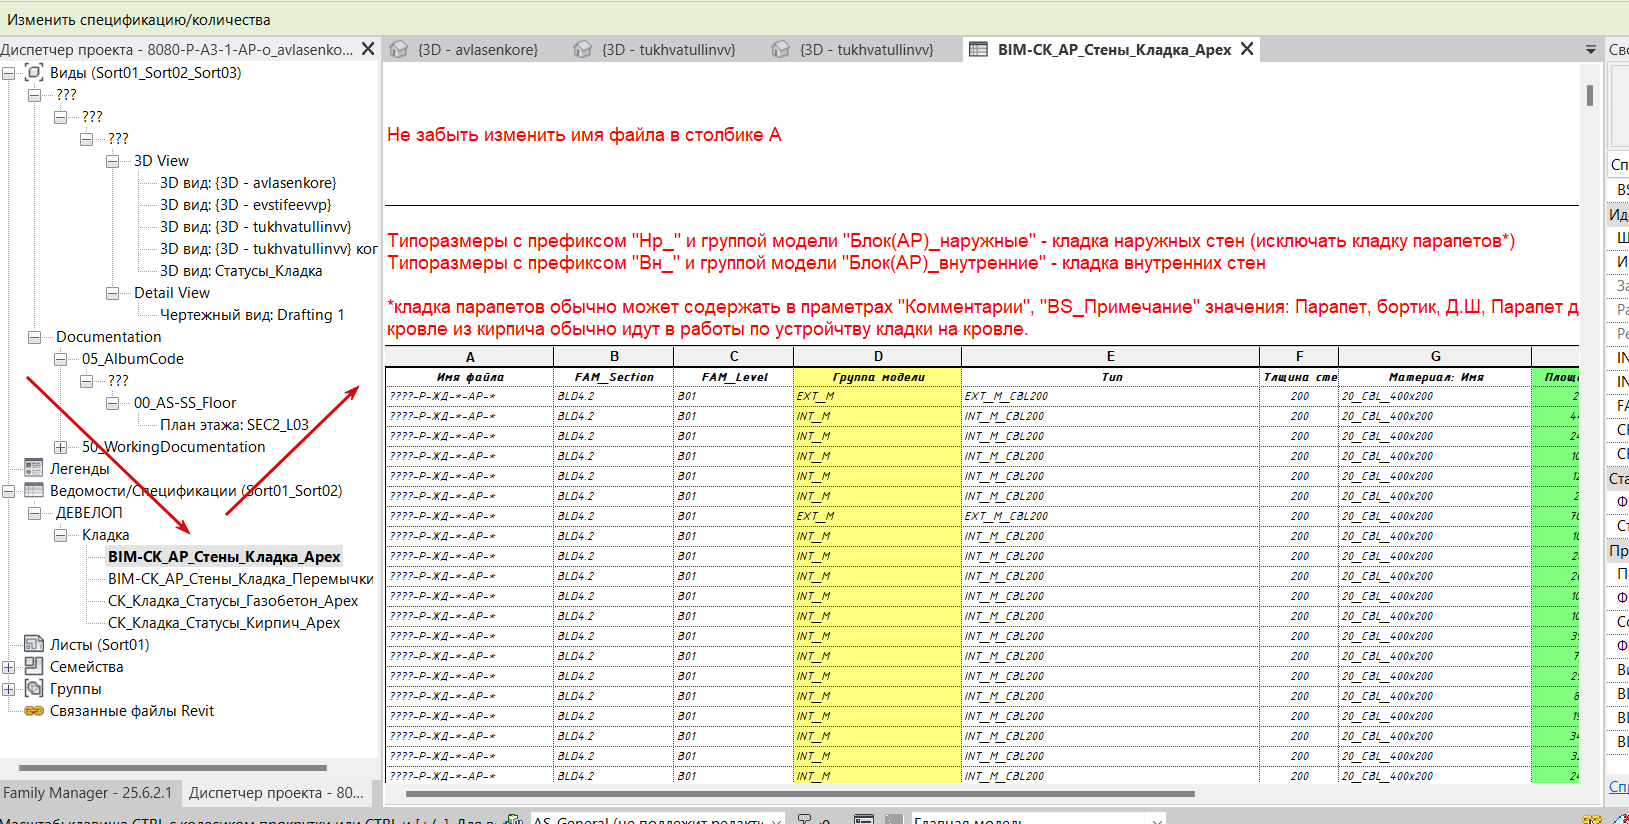
Task: Select План этажа: SEC2_L03
Action: pyautogui.click(x=234, y=424)
